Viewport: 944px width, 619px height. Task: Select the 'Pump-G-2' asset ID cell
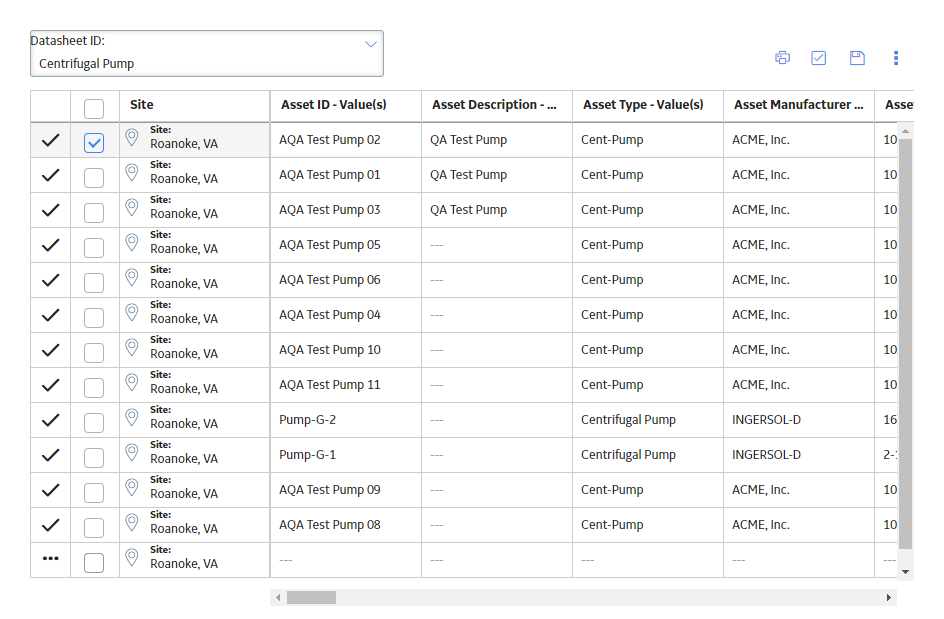346,420
